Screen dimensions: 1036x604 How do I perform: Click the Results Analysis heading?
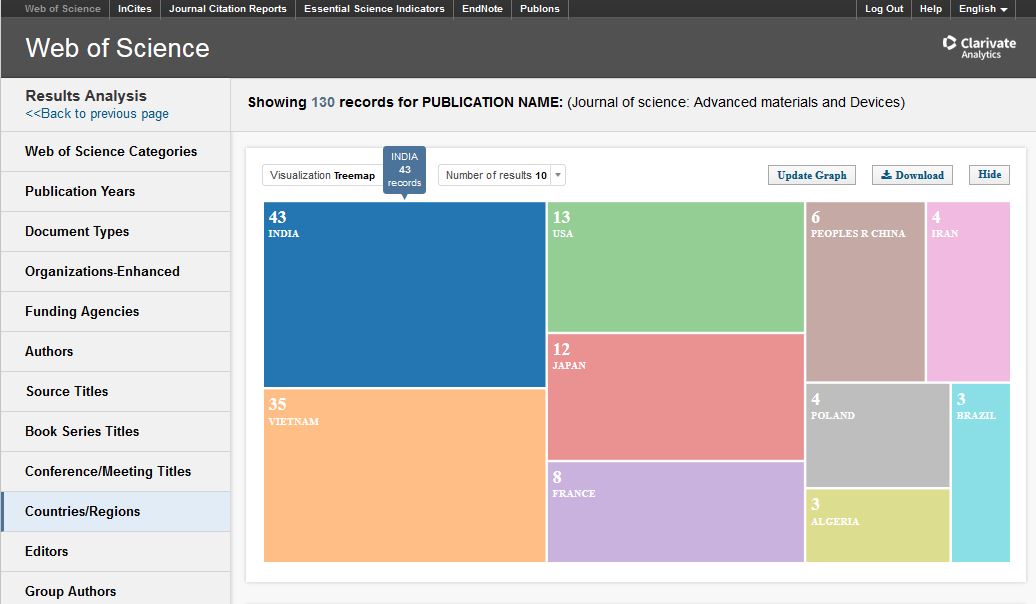tap(86, 96)
